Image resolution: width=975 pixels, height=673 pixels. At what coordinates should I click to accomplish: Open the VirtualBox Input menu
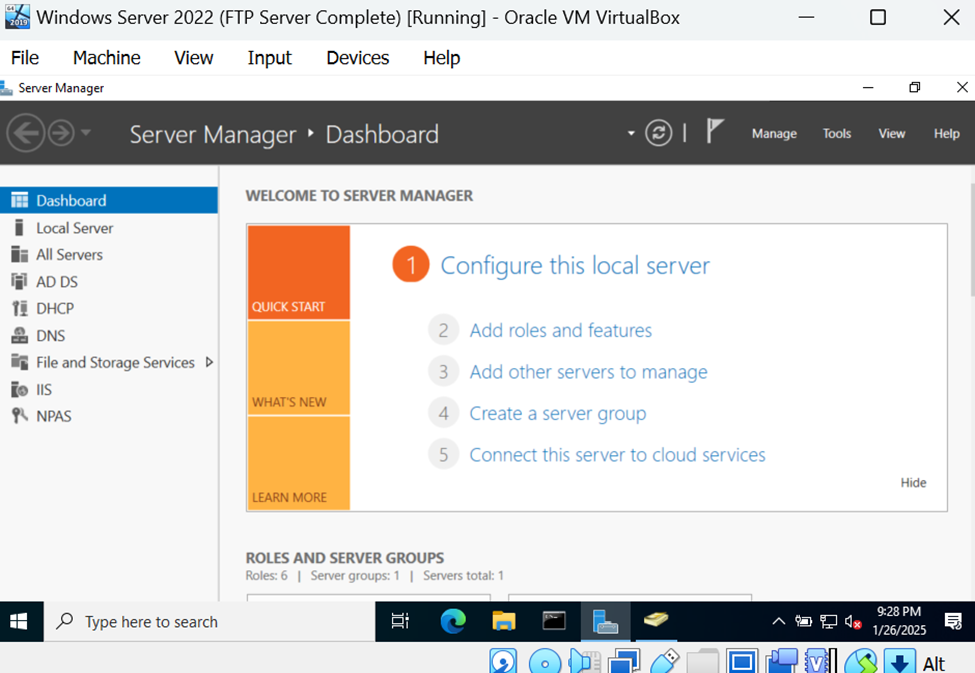[x=269, y=58]
